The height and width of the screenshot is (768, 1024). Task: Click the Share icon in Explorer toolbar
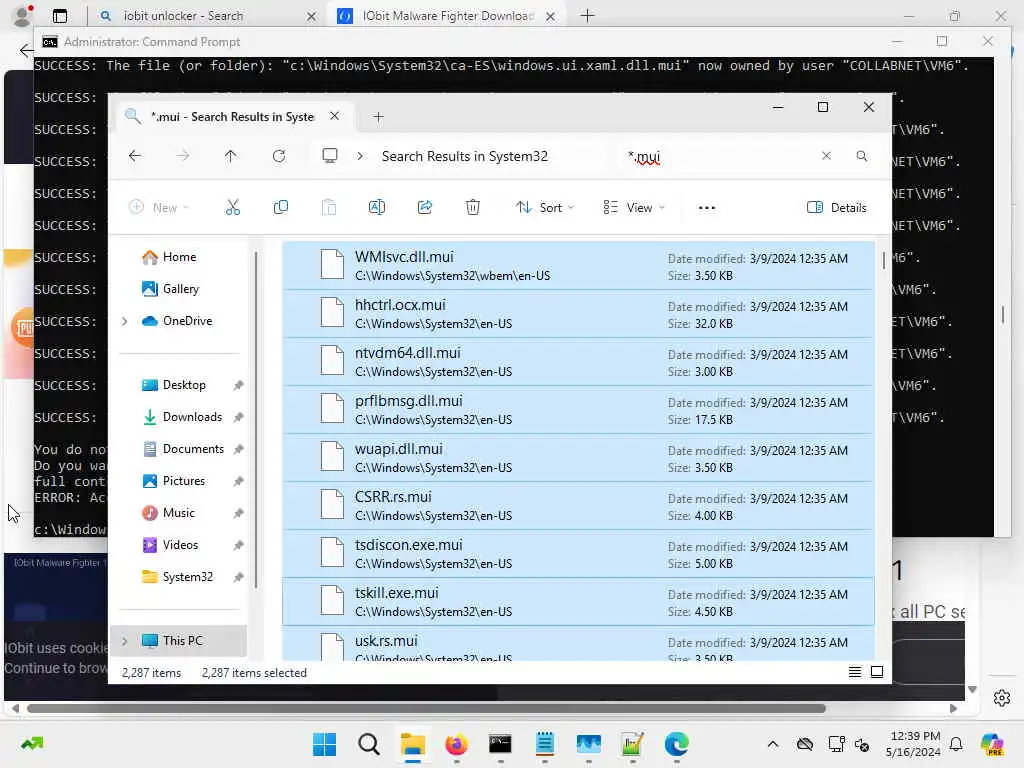(x=425, y=208)
